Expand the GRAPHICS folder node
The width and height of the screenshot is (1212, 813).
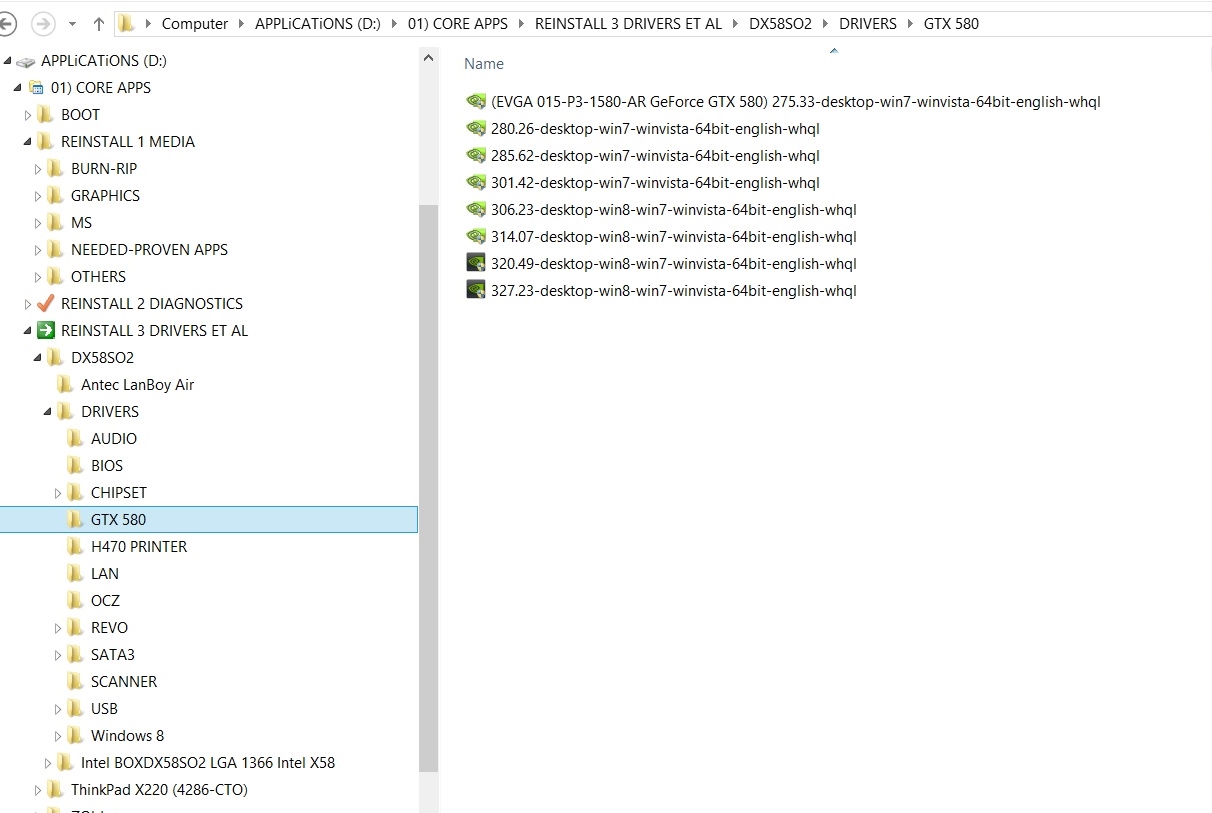38,196
